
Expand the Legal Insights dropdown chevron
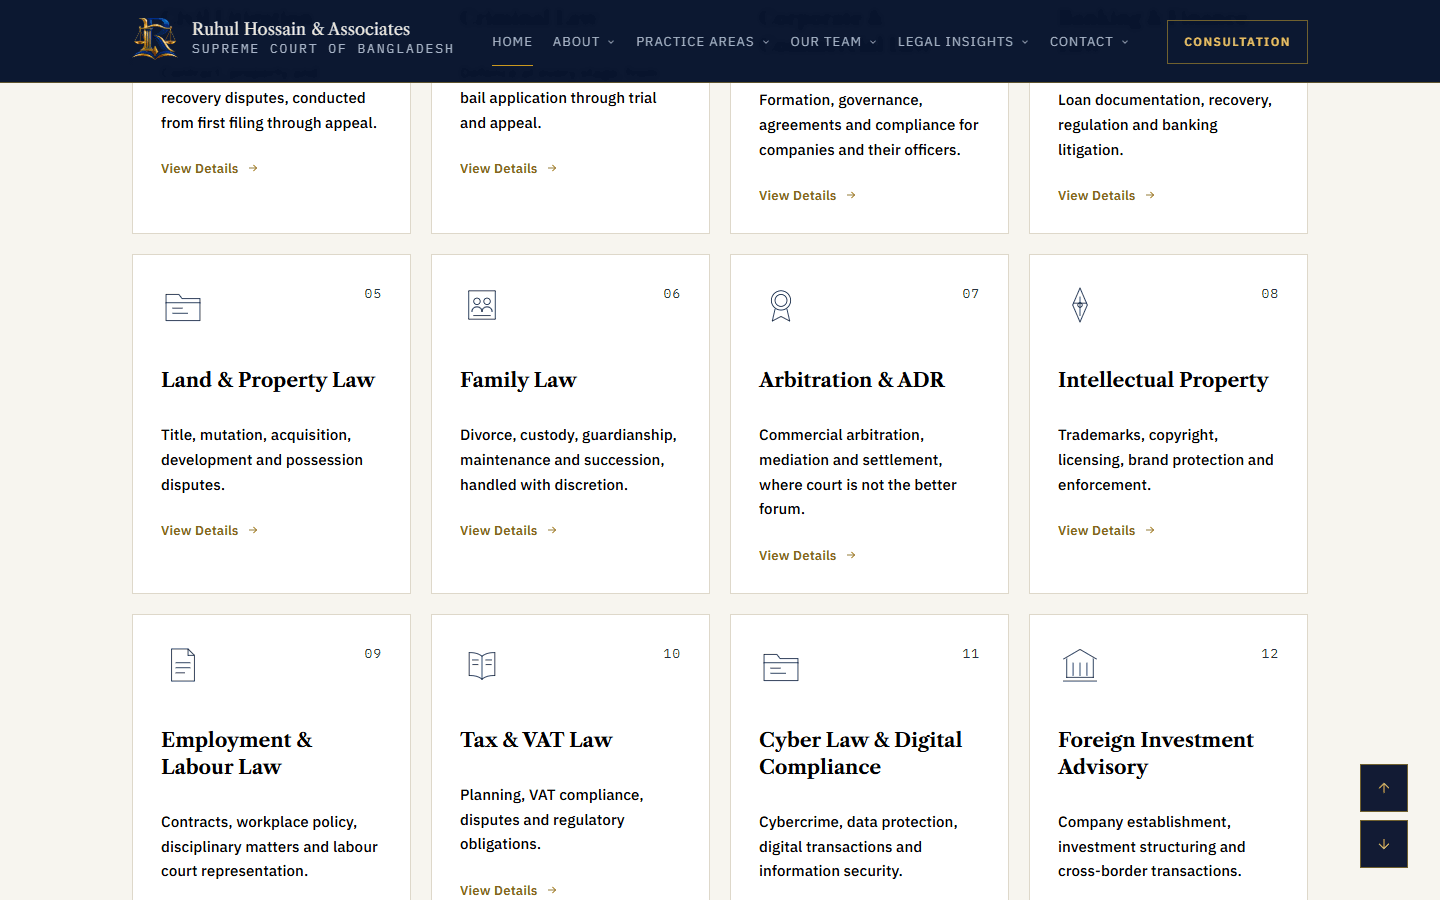coord(1025,42)
